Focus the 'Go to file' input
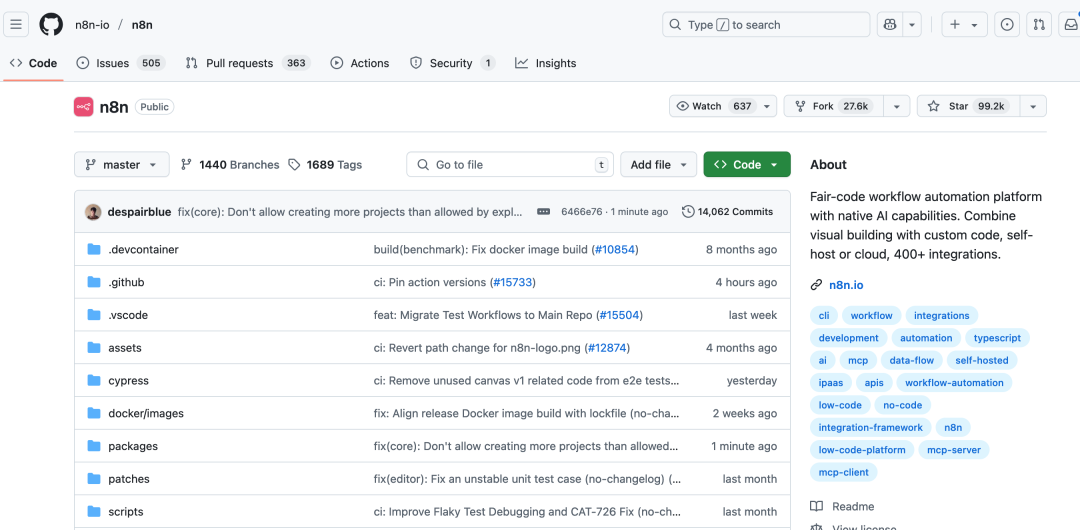 (510, 165)
